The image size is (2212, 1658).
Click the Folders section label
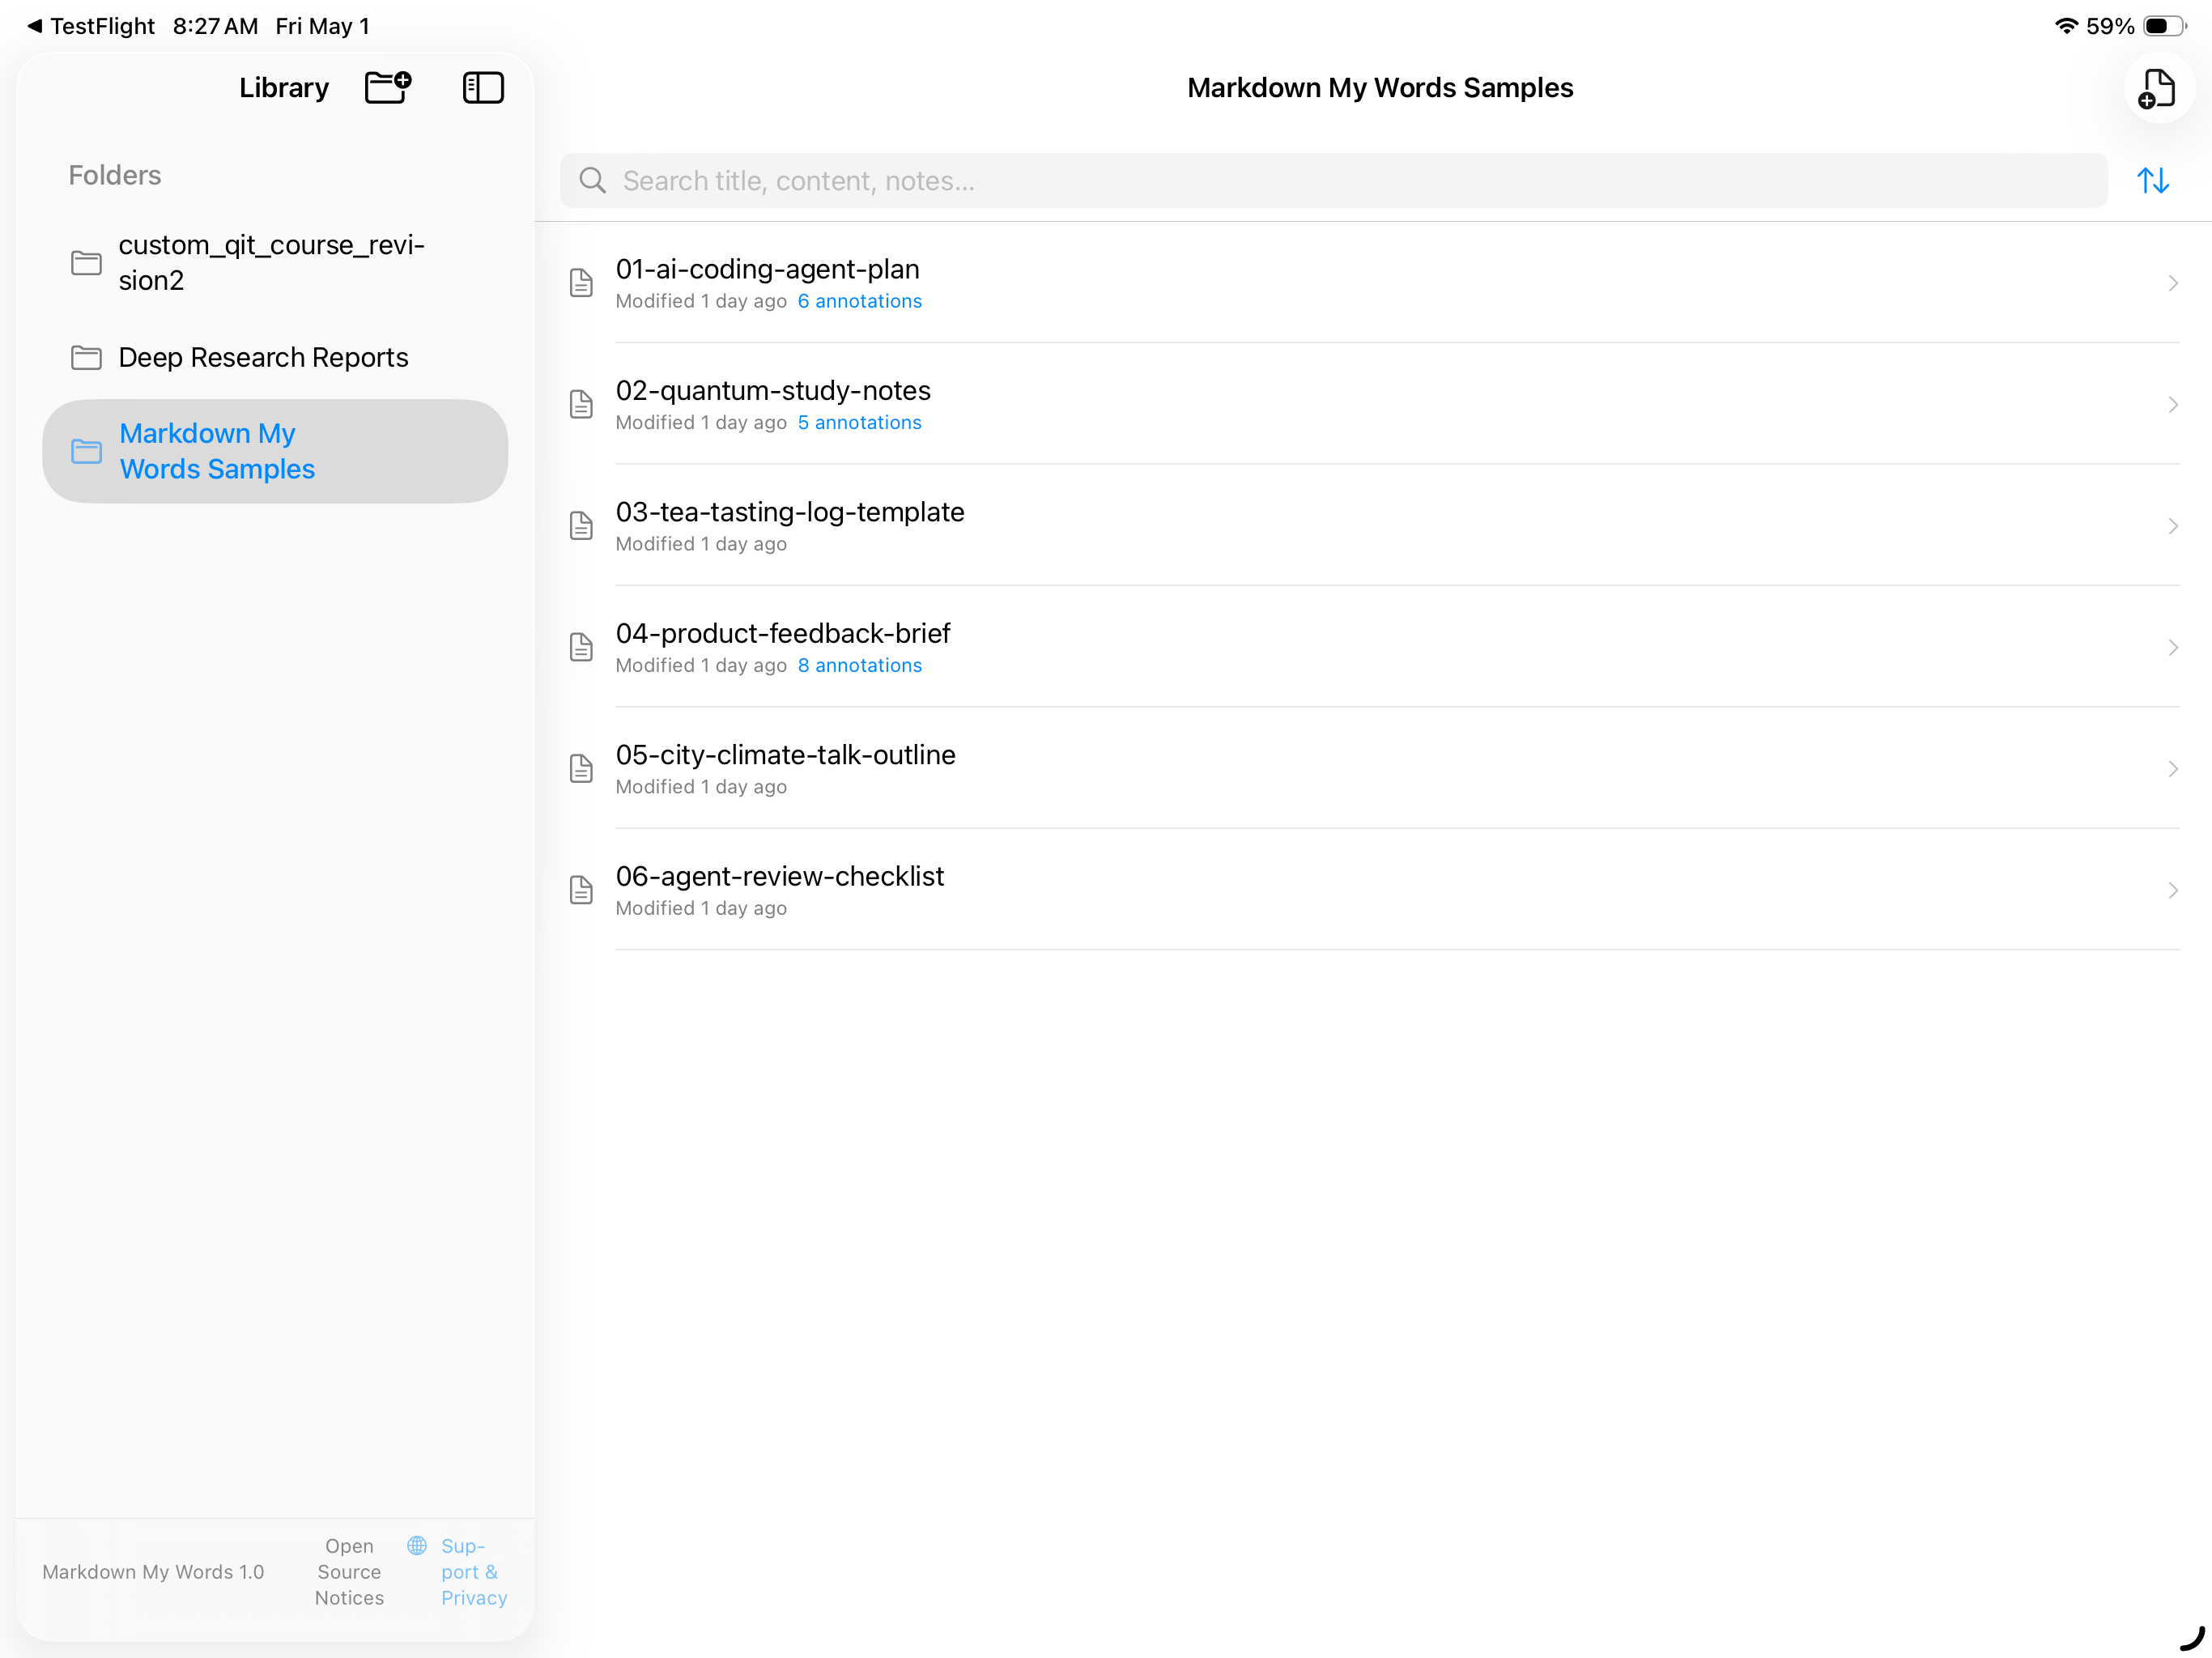click(x=115, y=175)
